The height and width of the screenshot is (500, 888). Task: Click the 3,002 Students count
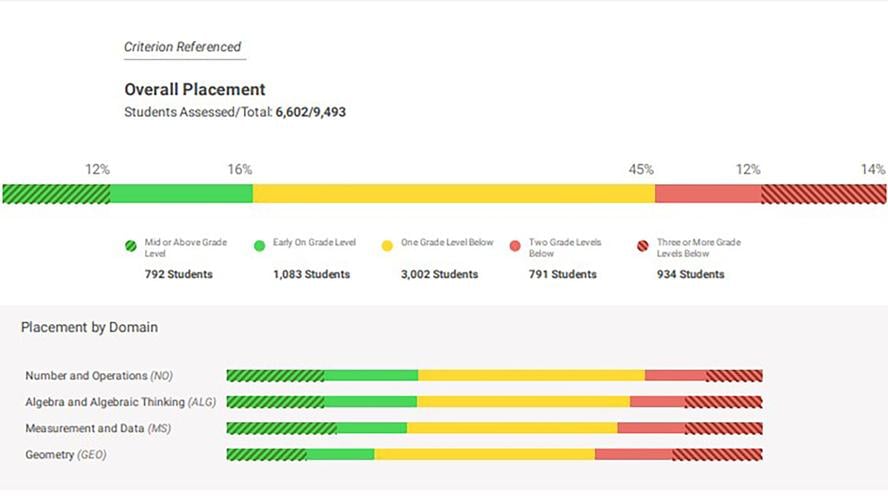point(439,274)
